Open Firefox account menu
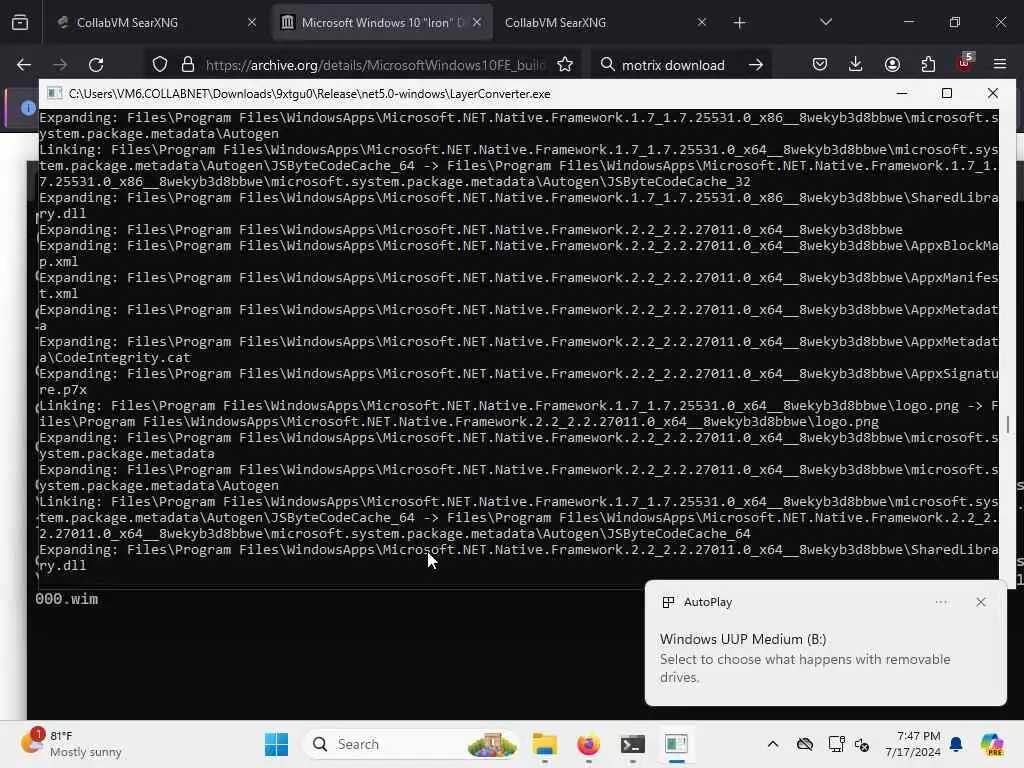The width and height of the screenshot is (1024, 768). 892,65
